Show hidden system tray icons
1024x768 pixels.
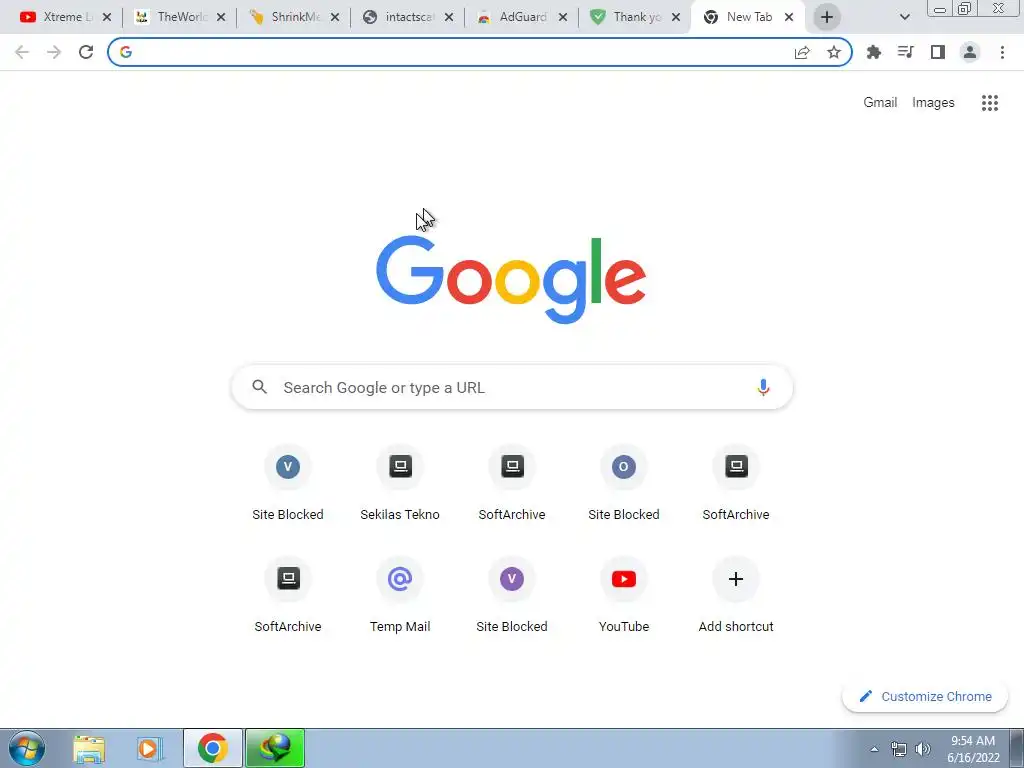pyautogui.click(x=874, y=749)
